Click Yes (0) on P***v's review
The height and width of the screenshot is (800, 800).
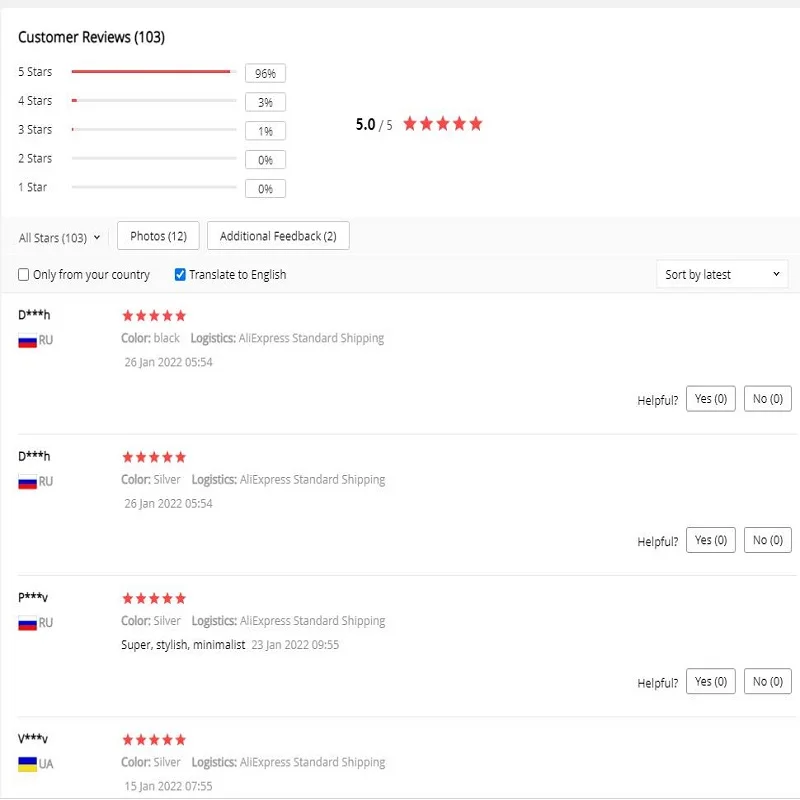click(x=711, y=682)
